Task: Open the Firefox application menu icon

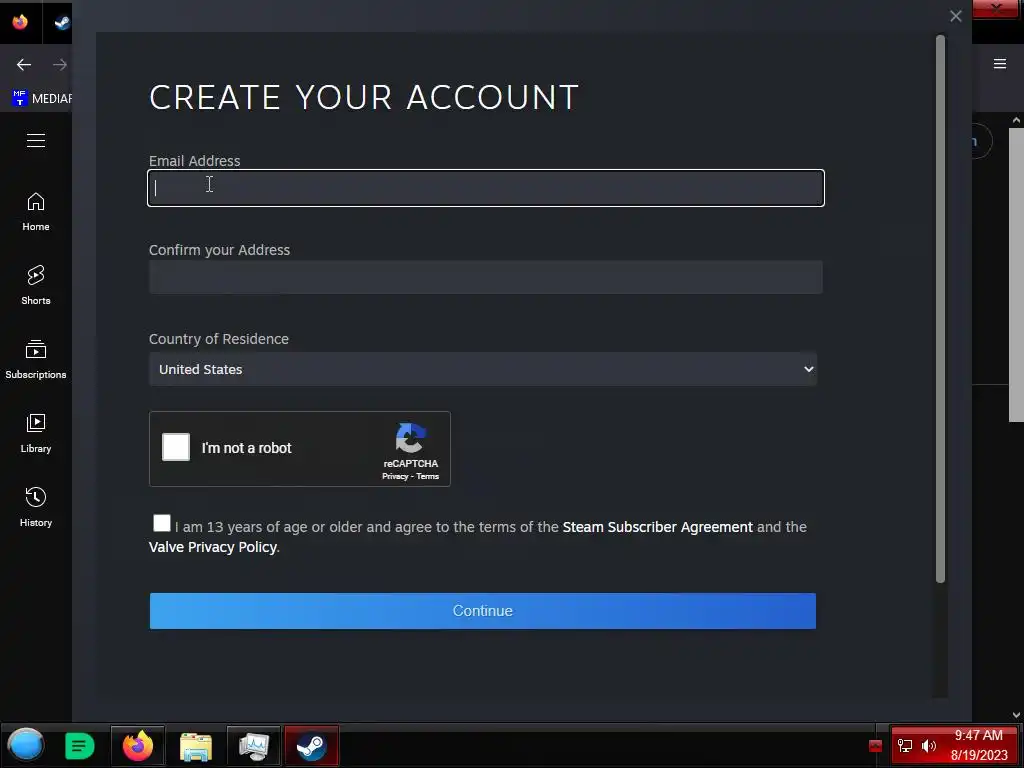Action: tap(1000, 64)
